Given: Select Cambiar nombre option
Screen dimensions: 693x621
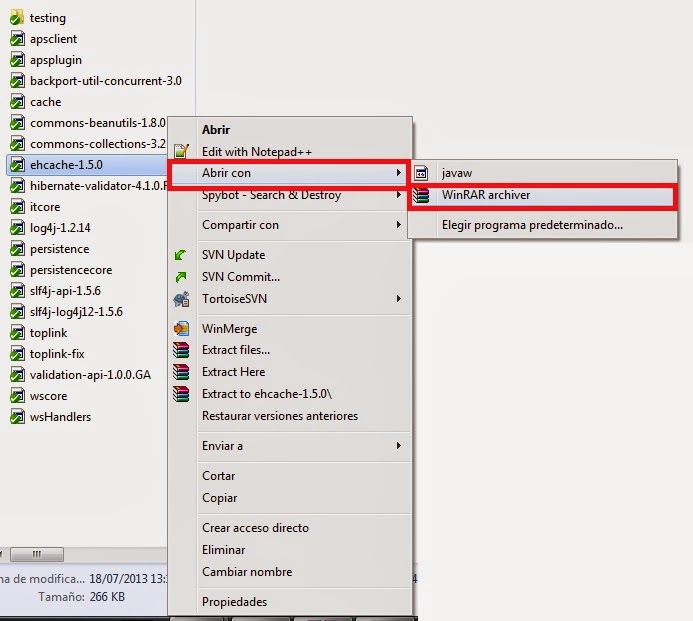Looking at the screenshot, I should [x=290, y=572].
